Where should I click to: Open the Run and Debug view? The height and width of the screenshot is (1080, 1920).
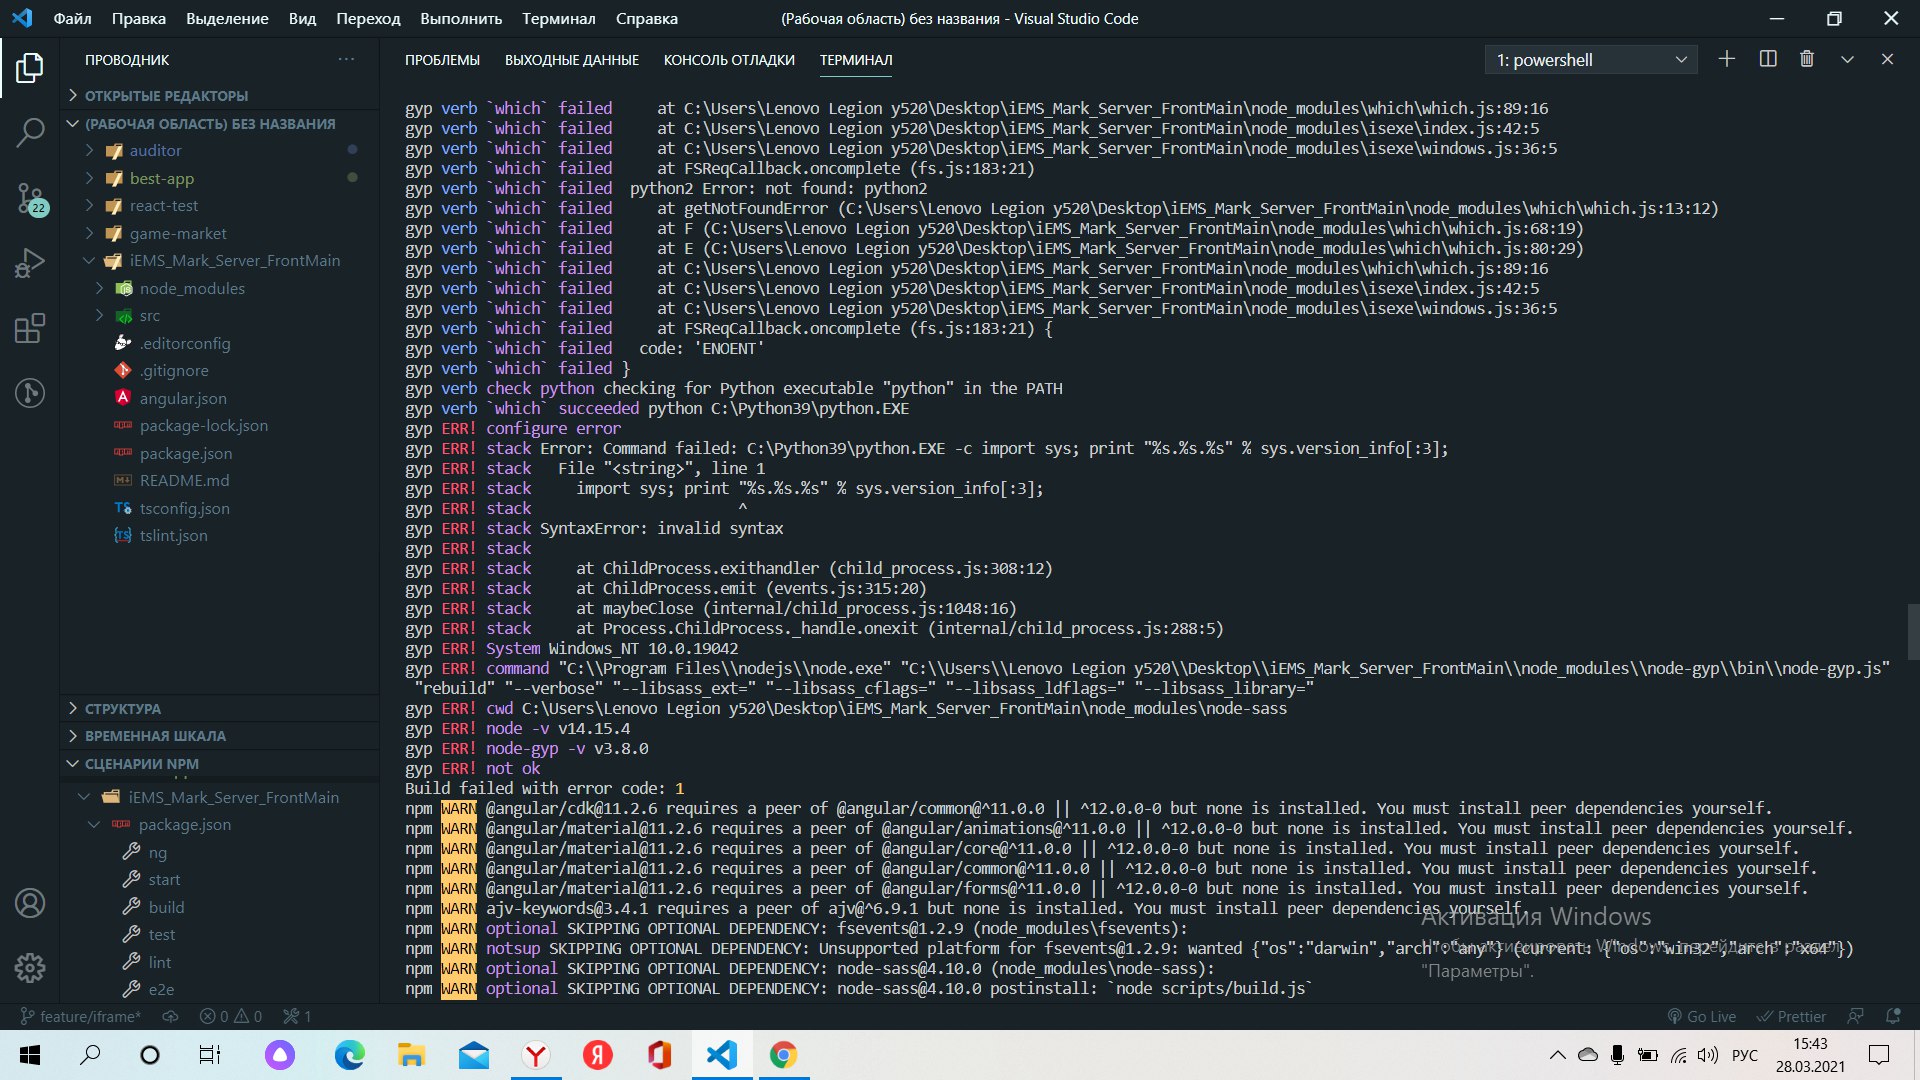[30, 263]
